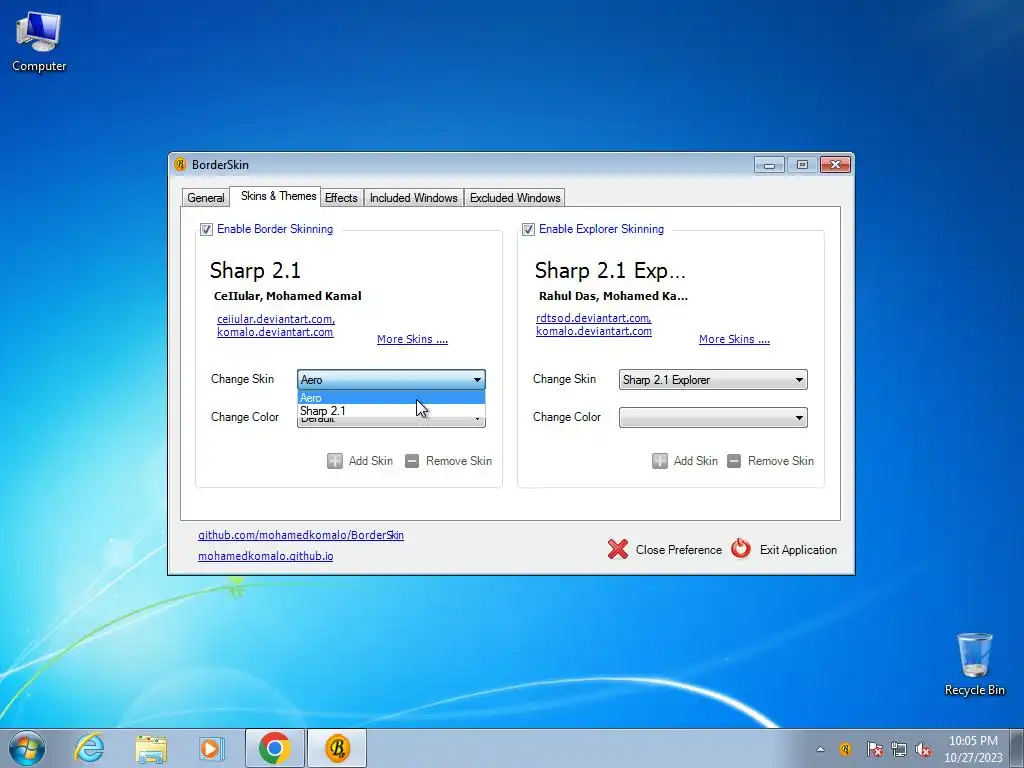Switch to Skins & Themes tab
The width and height of the screenshot is (1024, 768).
278,196
